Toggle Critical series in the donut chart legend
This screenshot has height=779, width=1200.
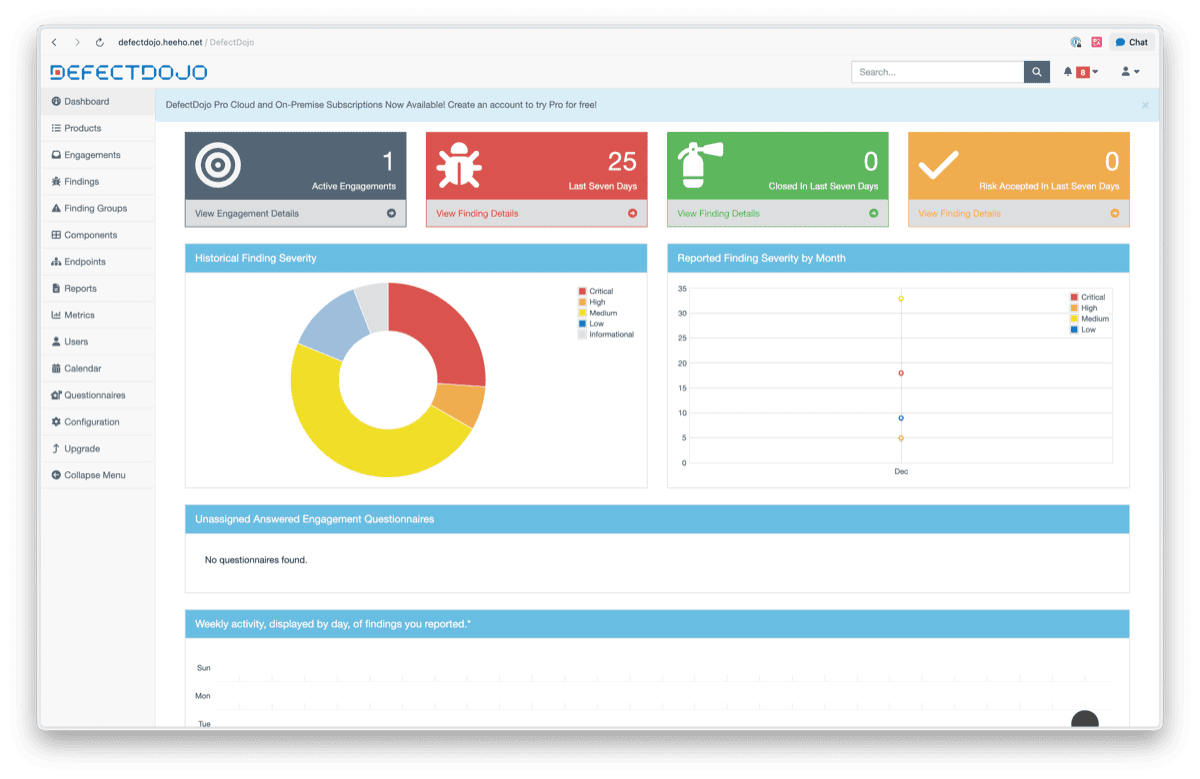point(600,291)
